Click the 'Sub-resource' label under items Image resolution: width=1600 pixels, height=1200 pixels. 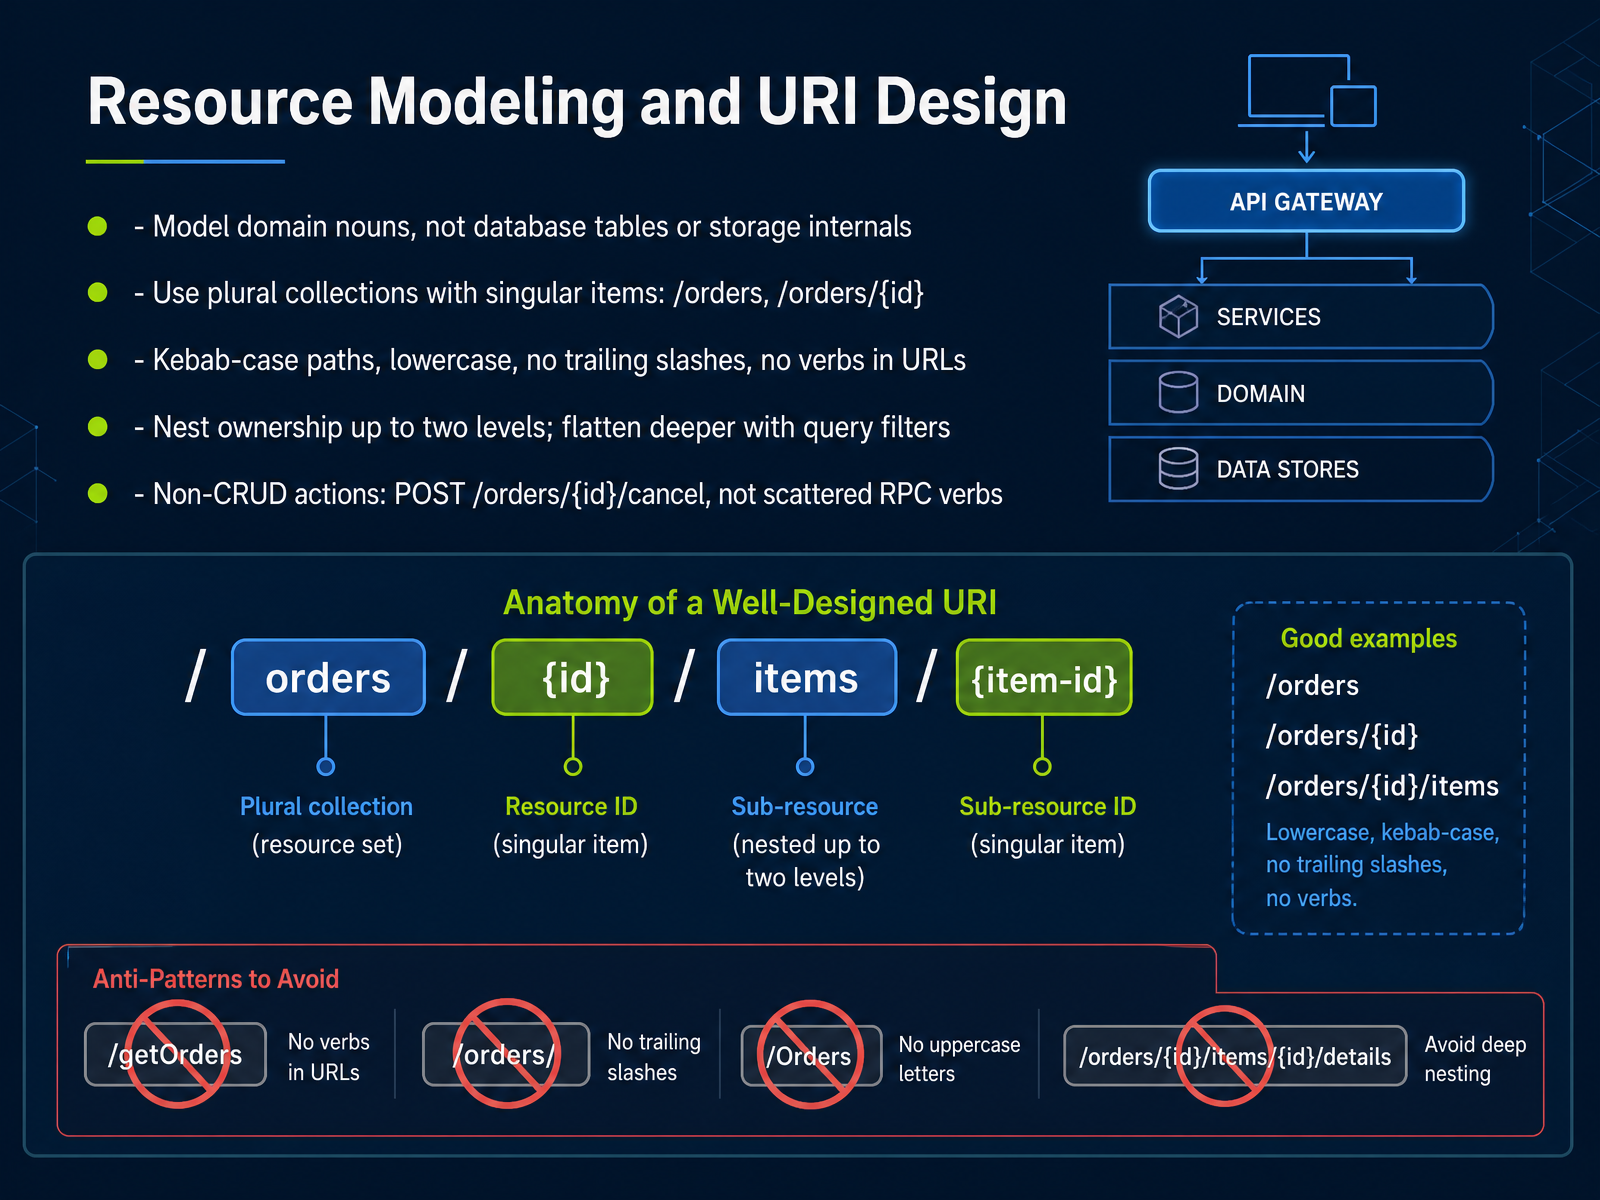click(x=805, y=806)
